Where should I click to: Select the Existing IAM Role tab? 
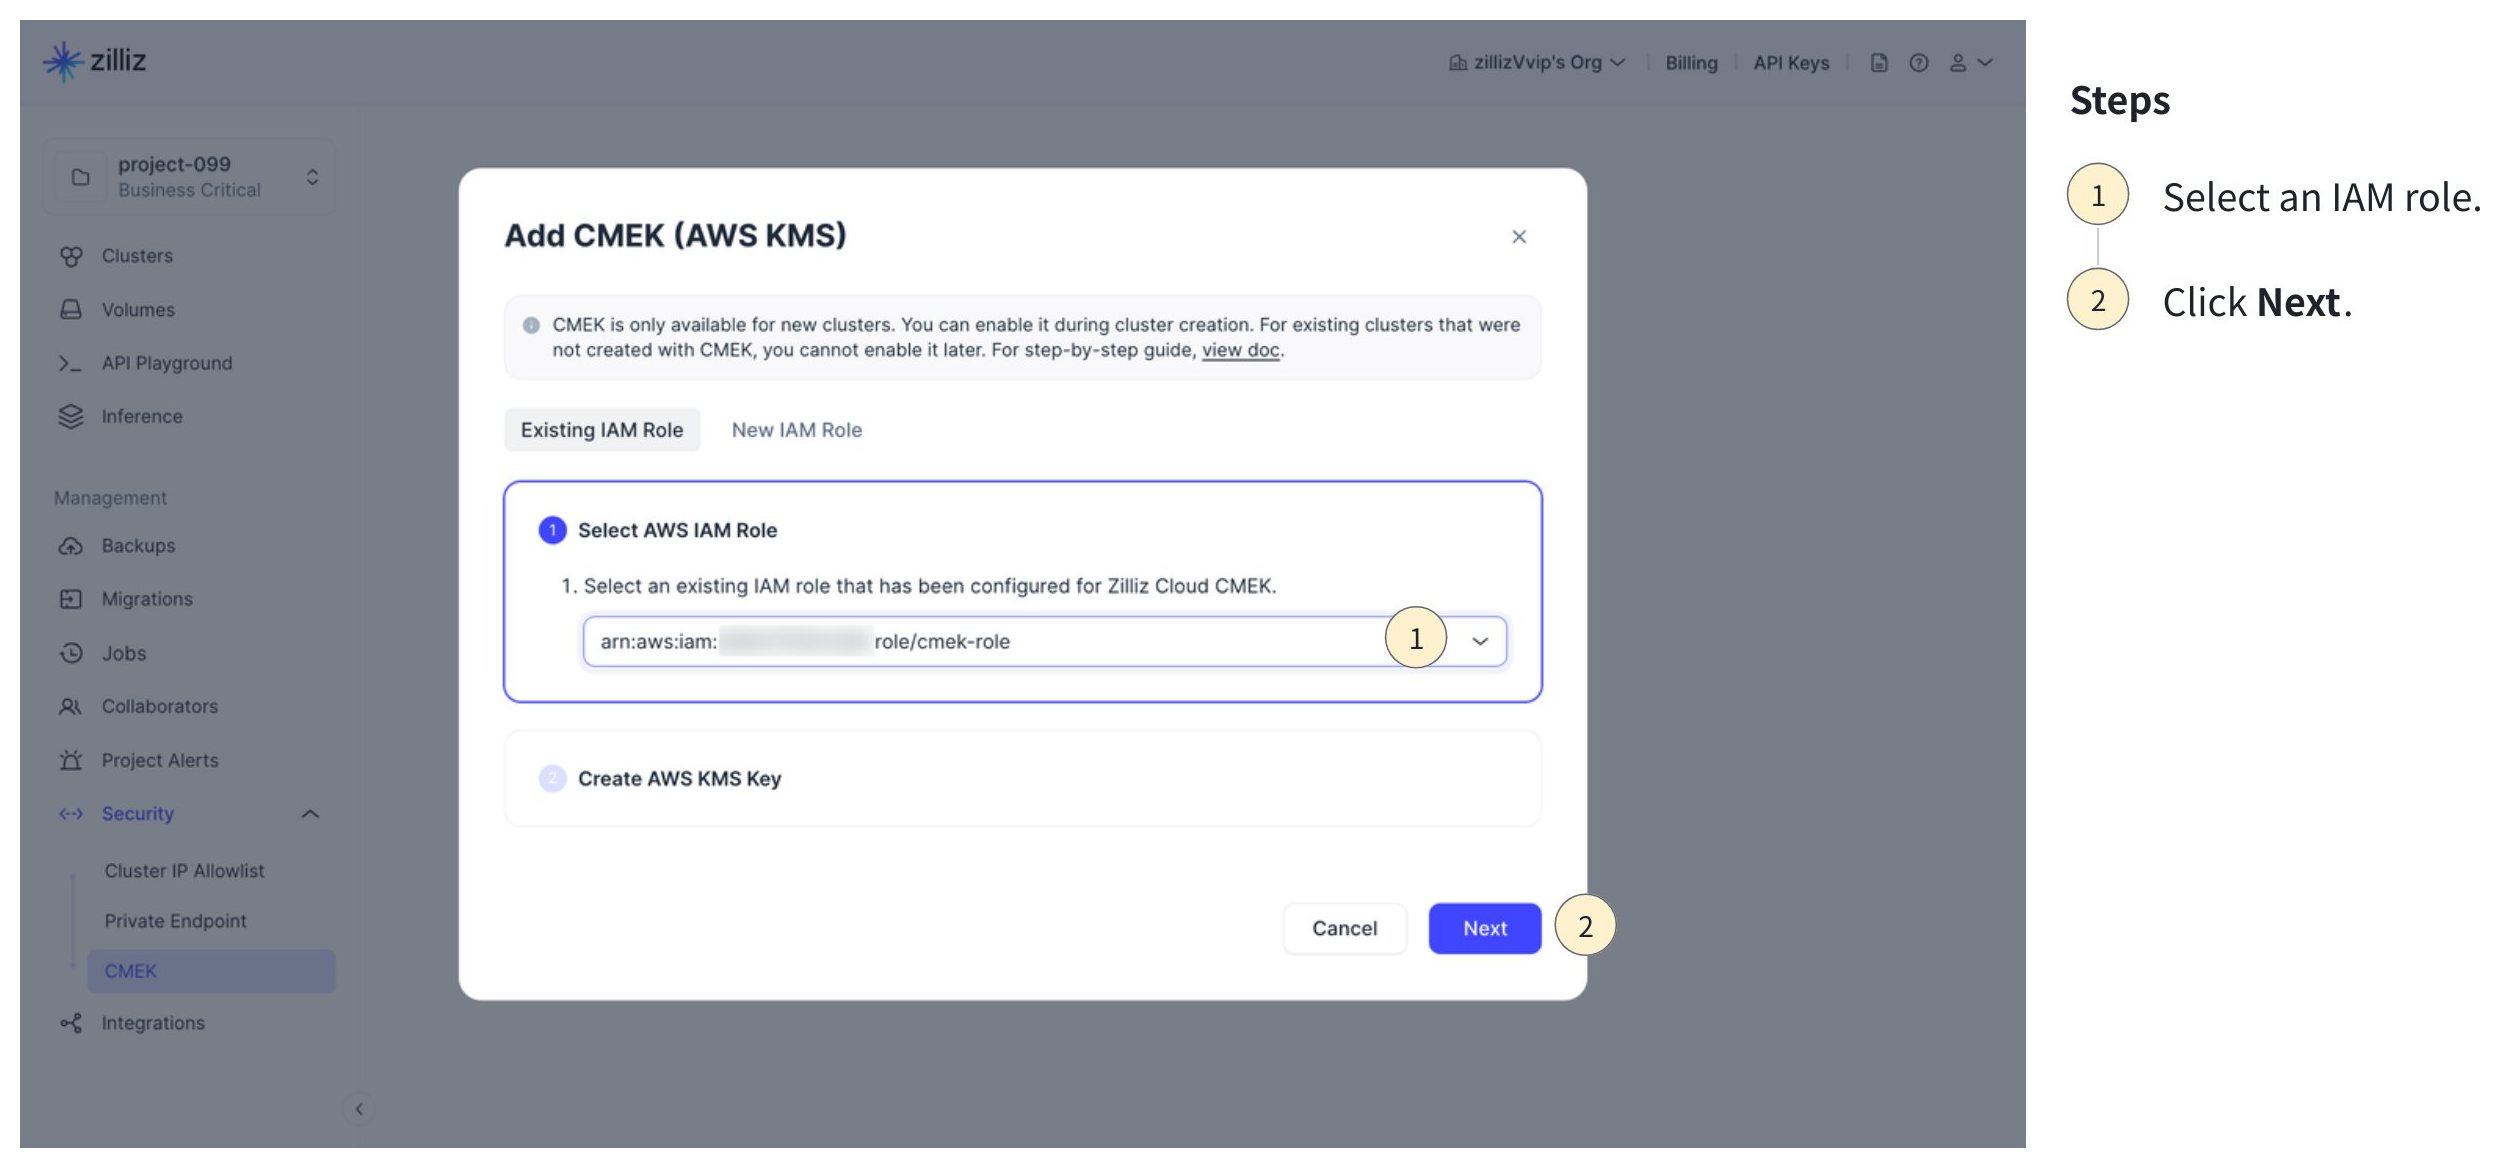click(601, 430)
